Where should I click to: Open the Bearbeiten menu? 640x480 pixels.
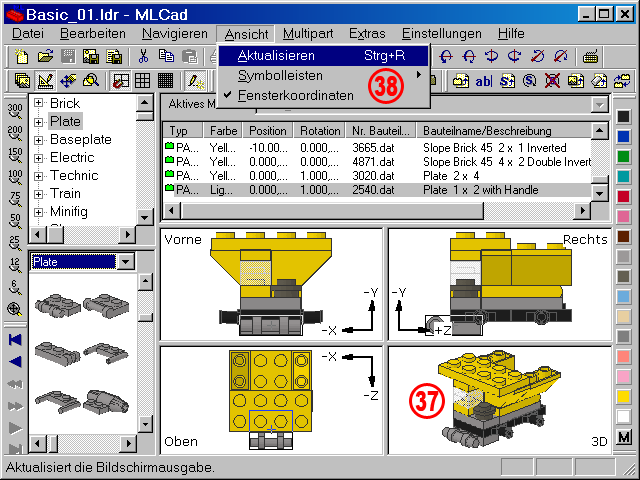[93, 33]
